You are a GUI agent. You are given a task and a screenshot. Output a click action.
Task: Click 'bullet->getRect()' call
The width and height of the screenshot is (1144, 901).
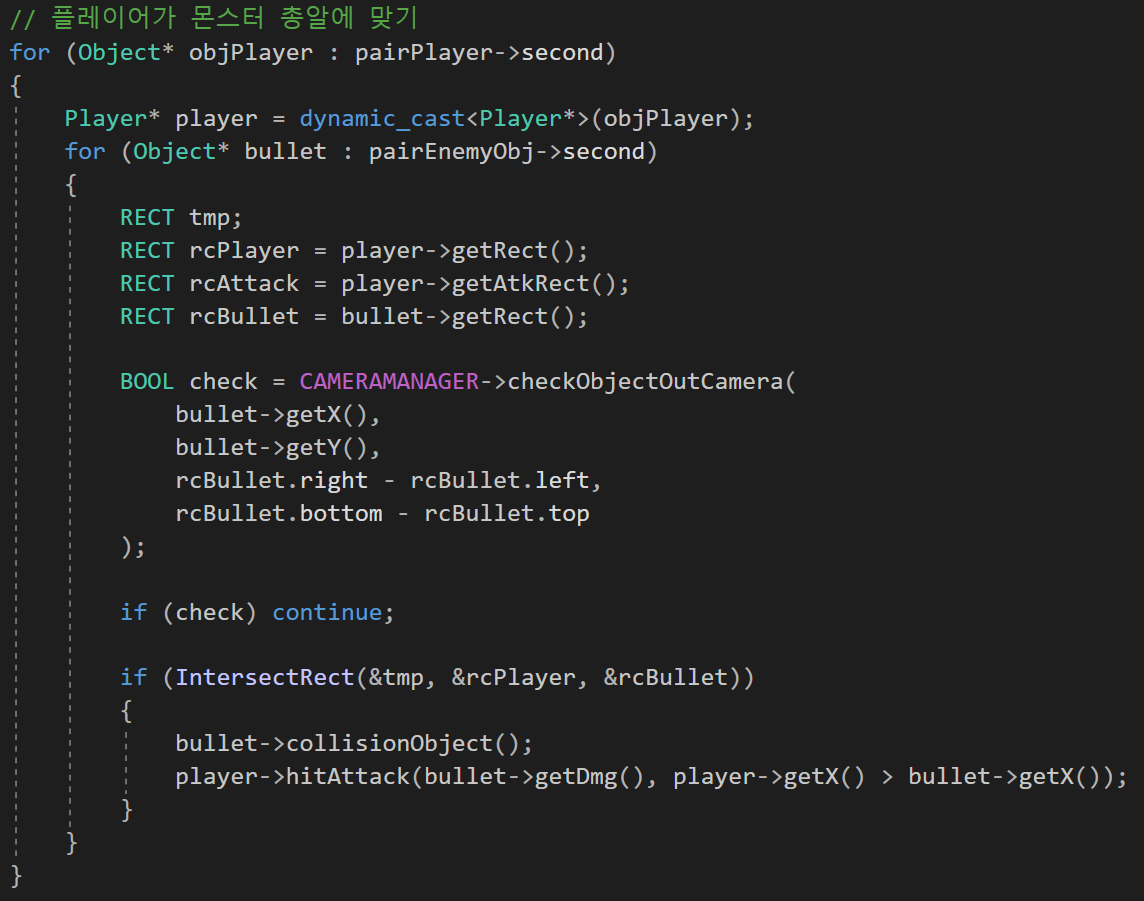[458, 317]
